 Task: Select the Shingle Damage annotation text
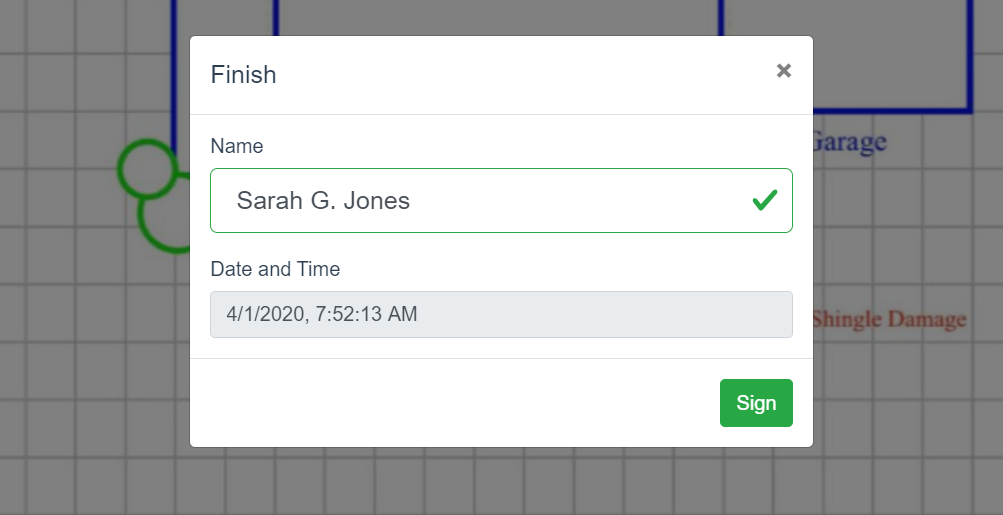pos(889,319)
